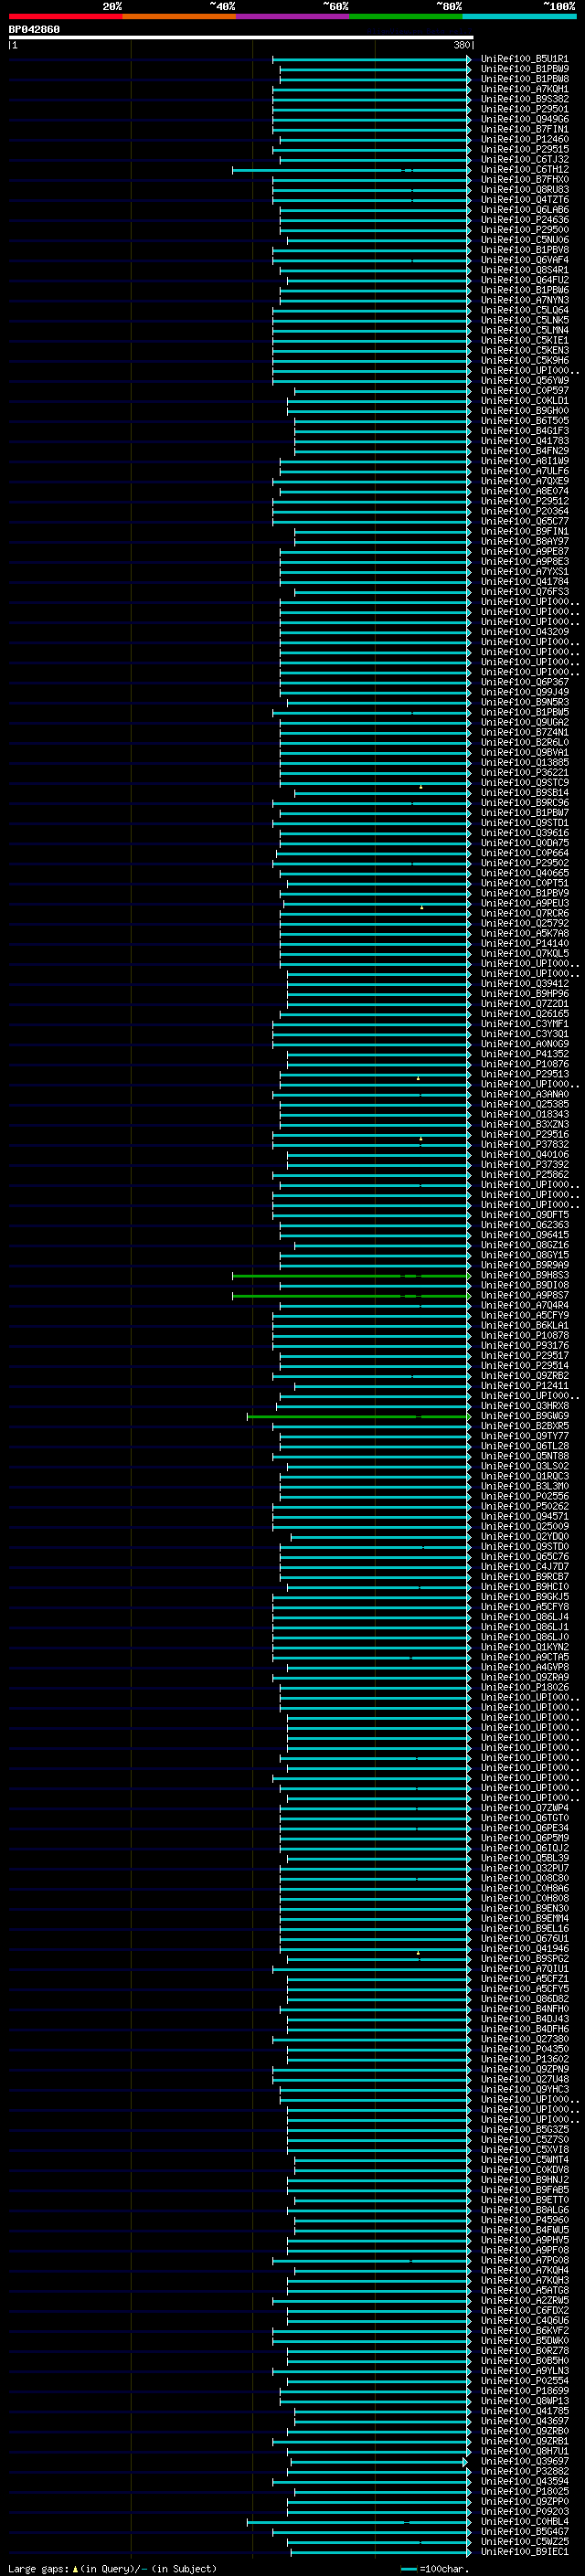Click the cyan ~100% legend segment

[520, 16]
